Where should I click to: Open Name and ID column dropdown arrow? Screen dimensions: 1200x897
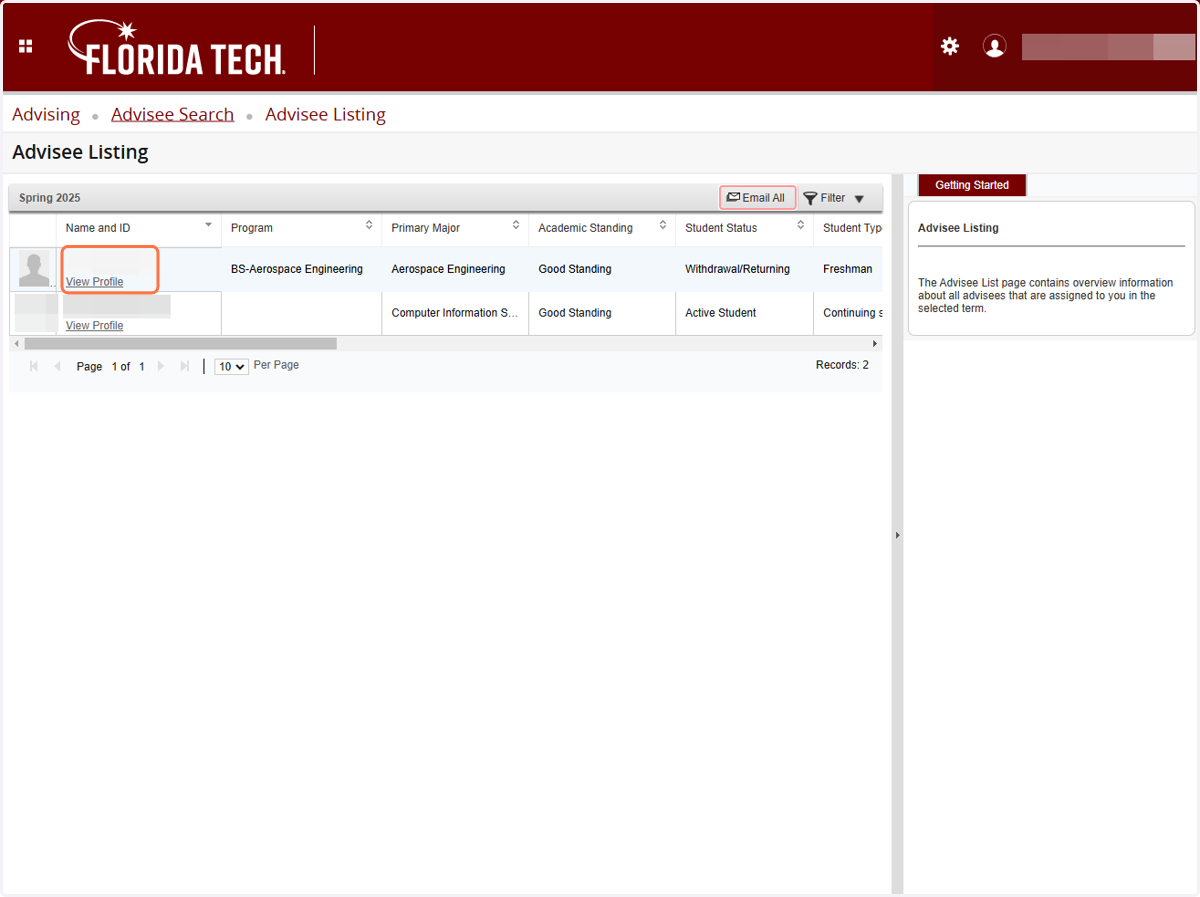(208, 225)
